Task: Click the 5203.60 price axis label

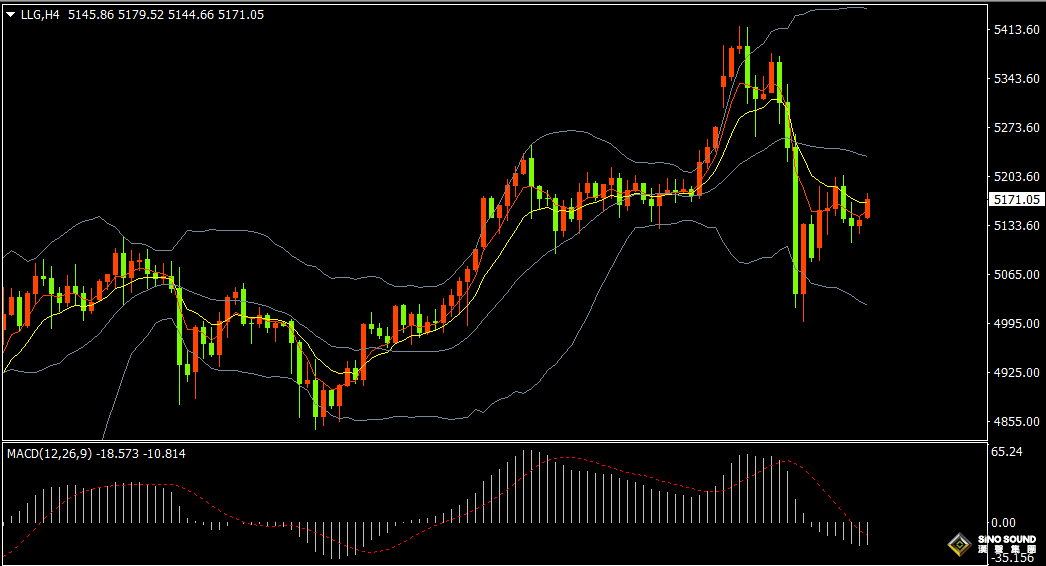Action: [1015, 176]
